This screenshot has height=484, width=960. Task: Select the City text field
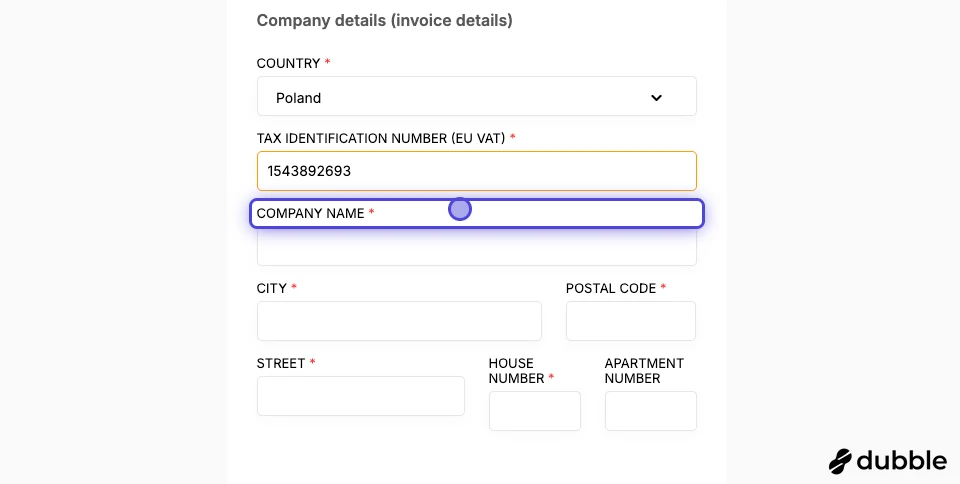click(399, 321)
